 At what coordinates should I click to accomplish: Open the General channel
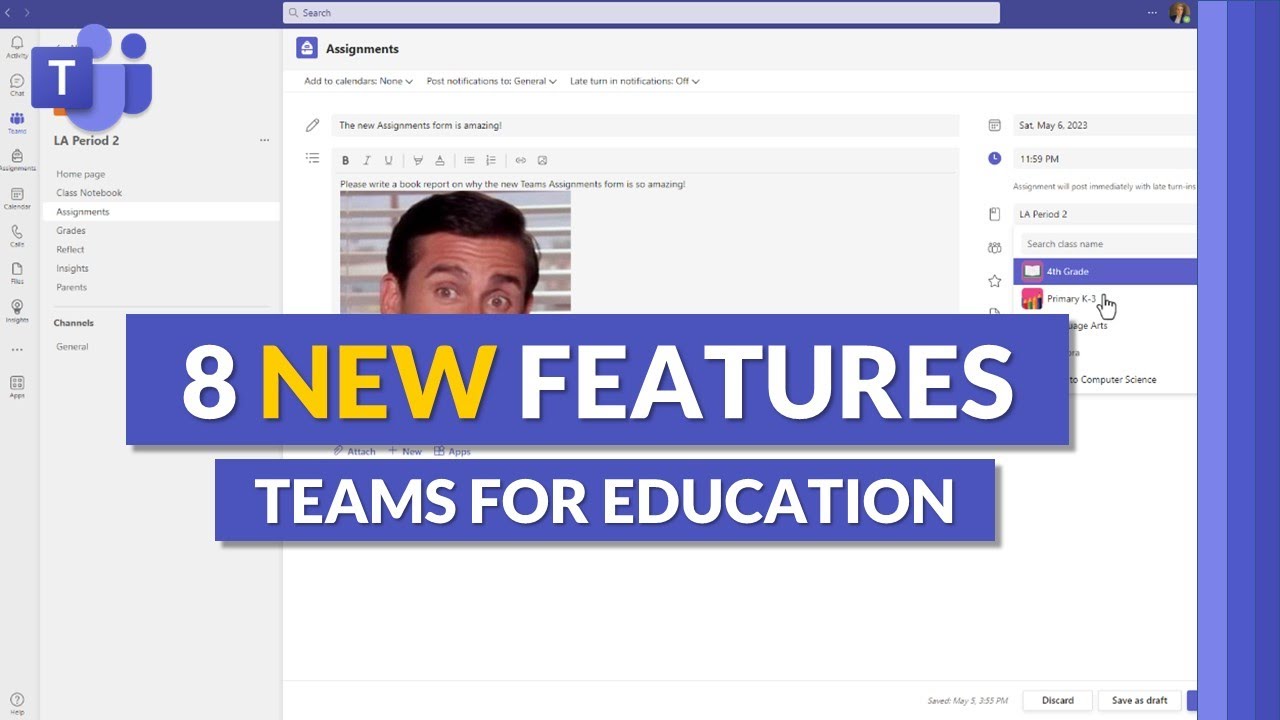[72, 347]
